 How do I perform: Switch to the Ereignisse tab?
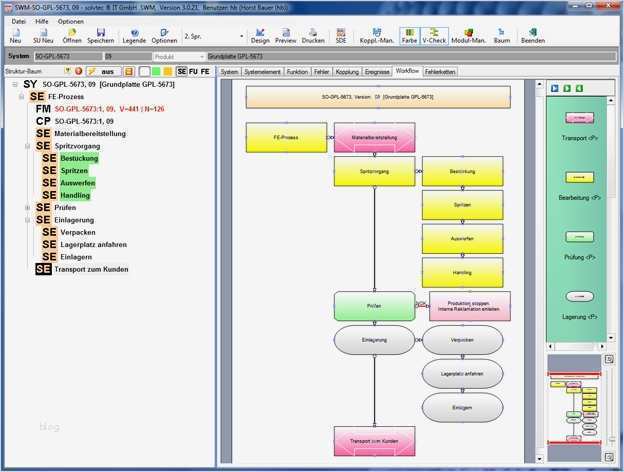coord(377,72)
